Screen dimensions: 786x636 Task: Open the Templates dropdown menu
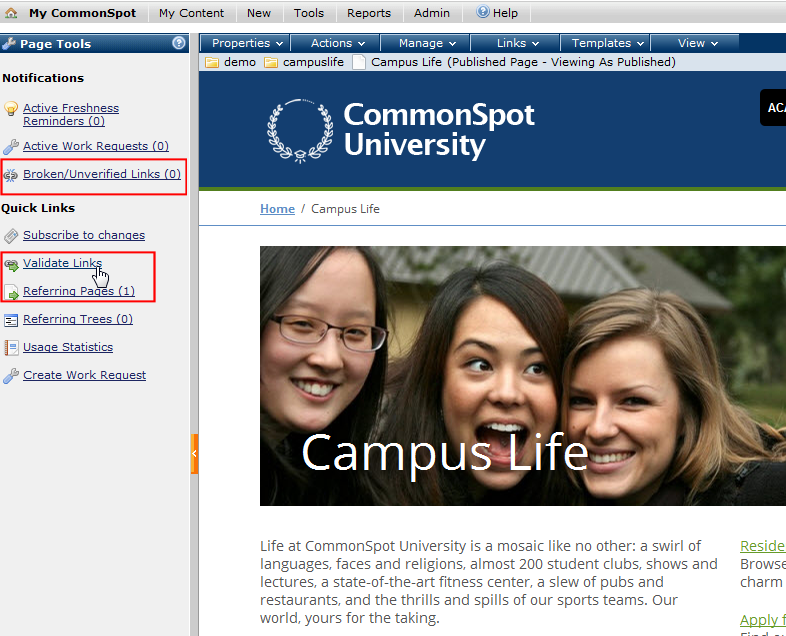click(605, 44)
